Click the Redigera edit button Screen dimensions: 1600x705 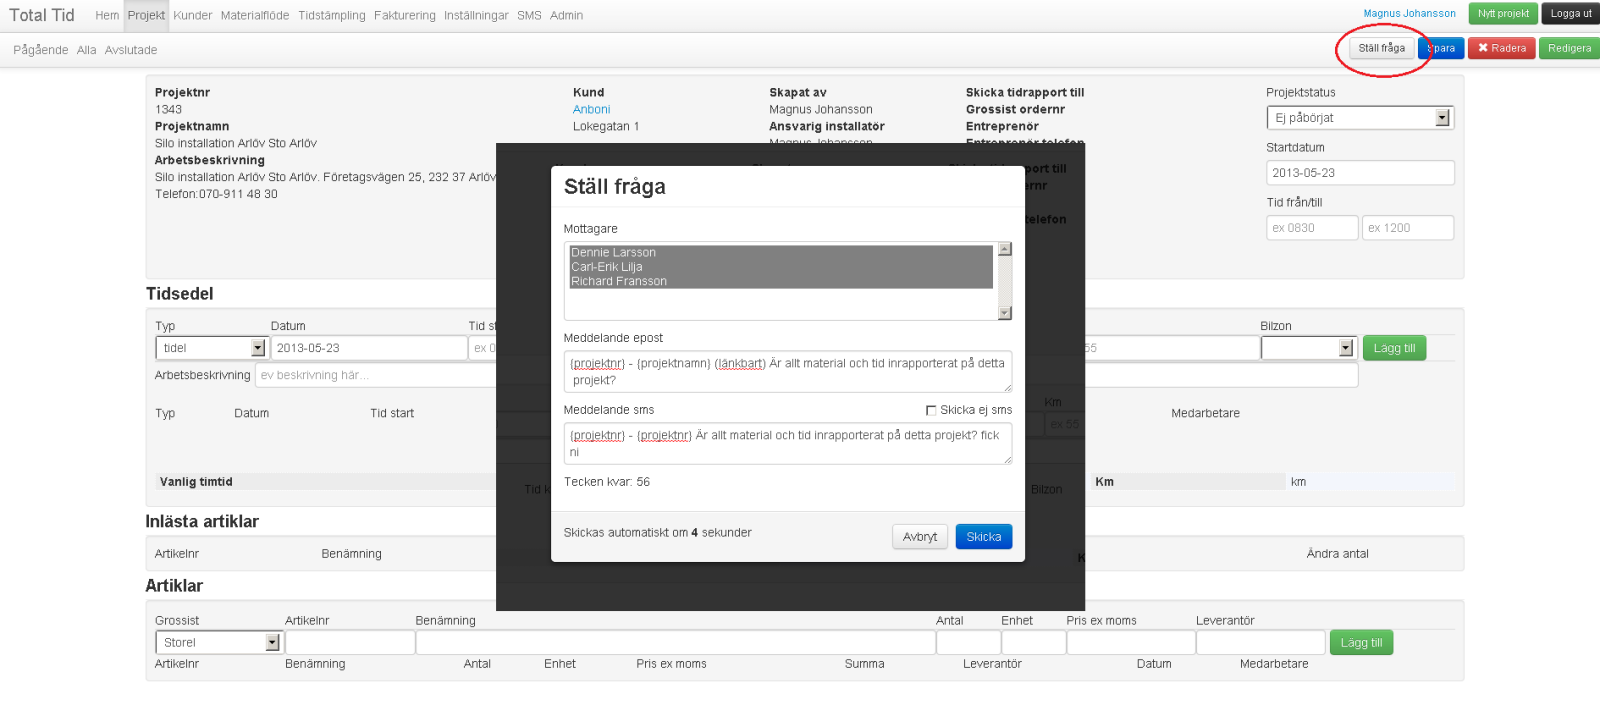pos(1569,48)
